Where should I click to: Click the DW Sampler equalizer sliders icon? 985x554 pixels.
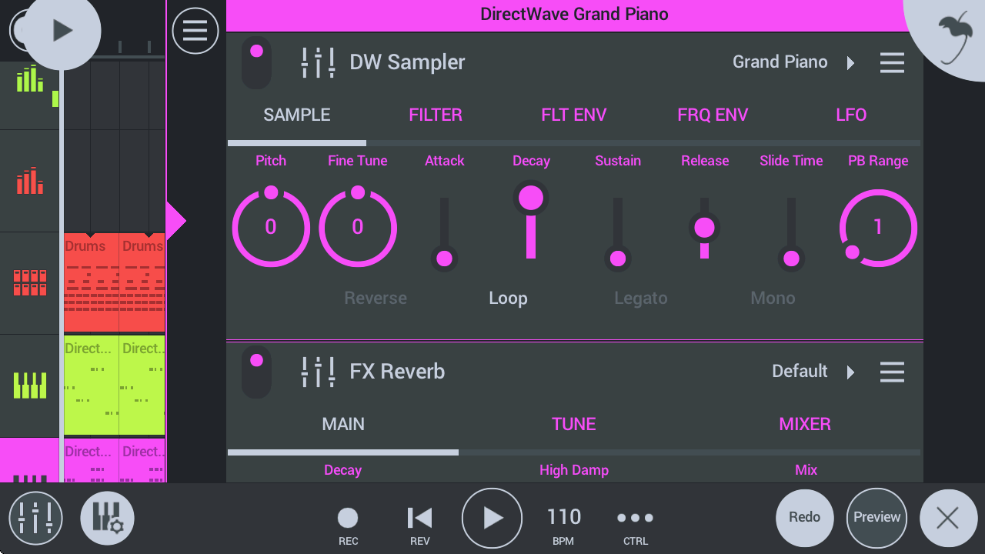(x=318, y=62)
